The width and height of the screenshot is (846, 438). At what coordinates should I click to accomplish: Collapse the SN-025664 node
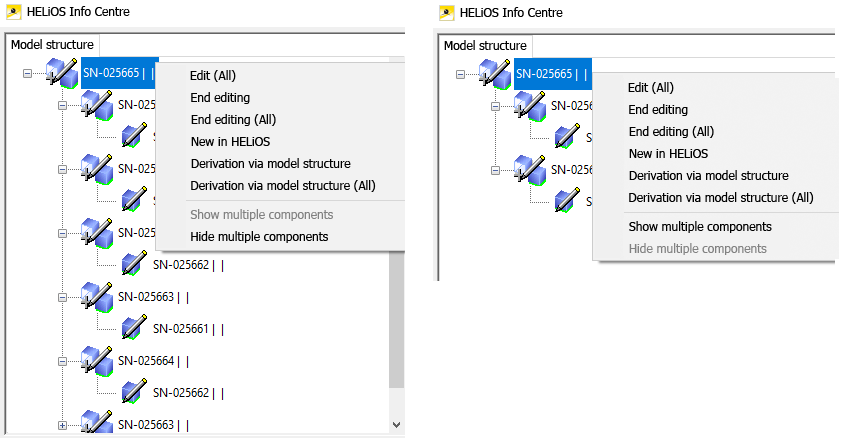pyautogui.click(x=63, y=361)
